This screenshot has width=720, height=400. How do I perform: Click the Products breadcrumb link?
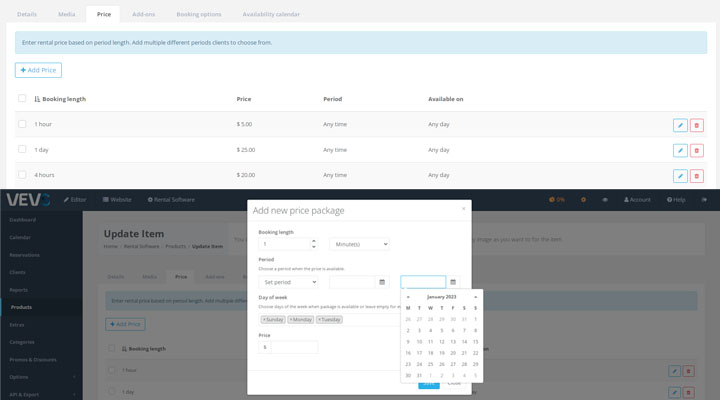coord(175,247)
